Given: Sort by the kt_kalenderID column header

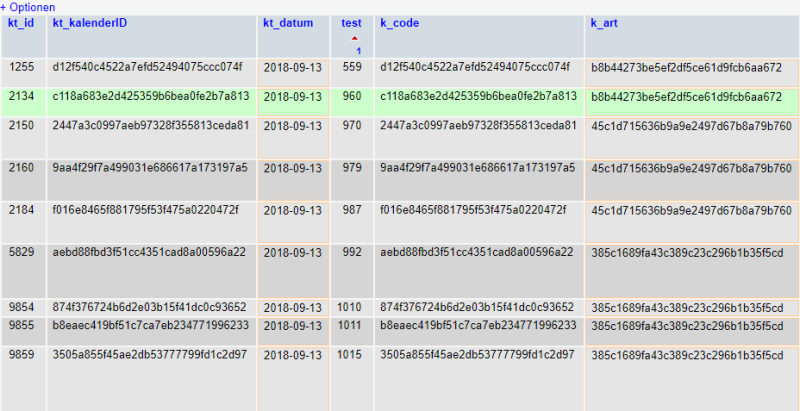Looking at the screenshot, I should pos(89,23).
